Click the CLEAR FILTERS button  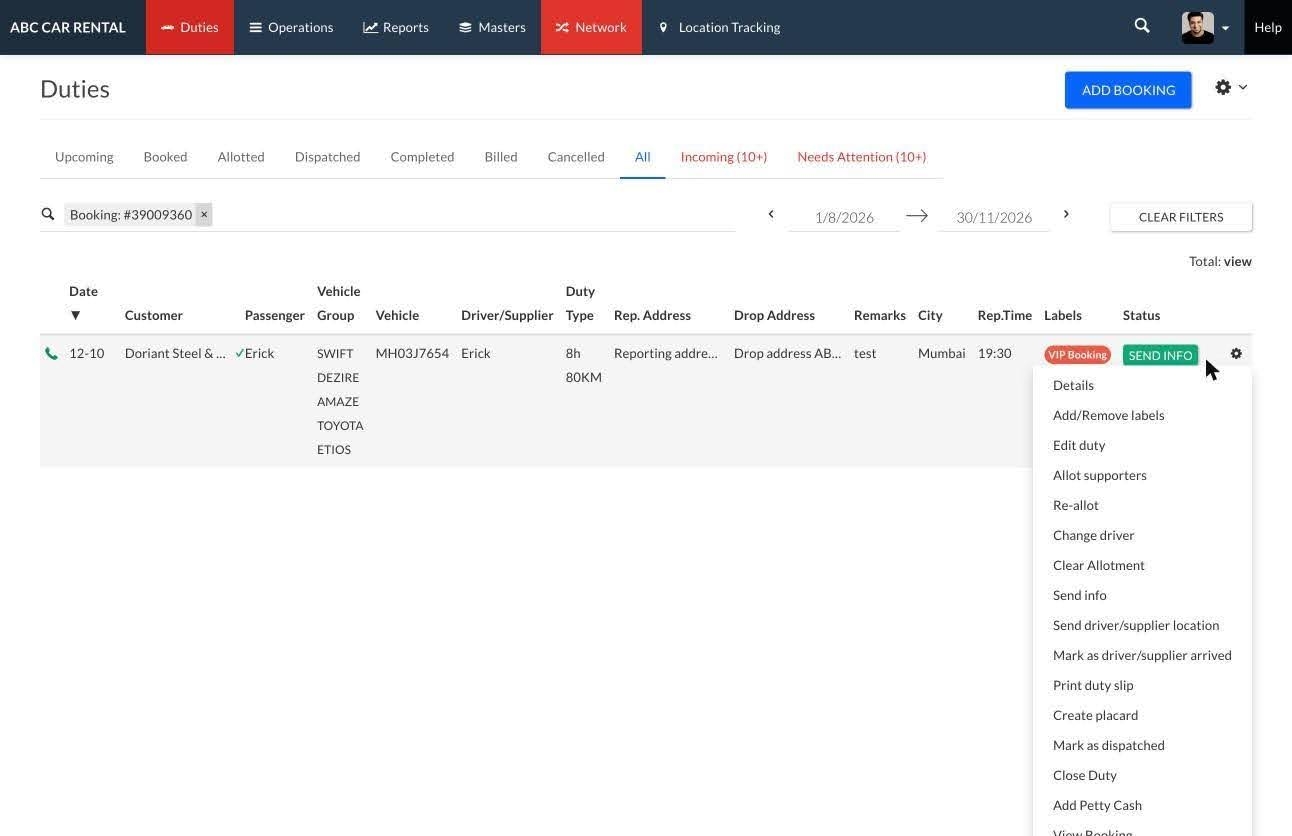[1181, 217]
